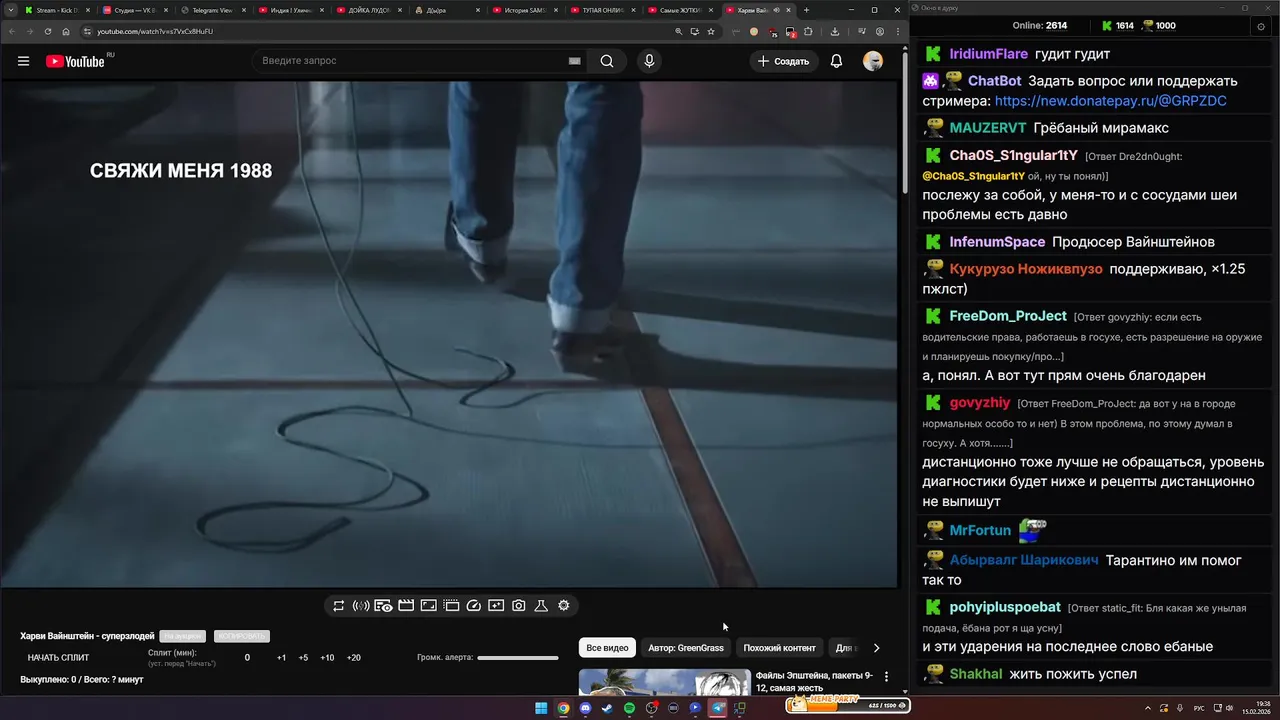
Task: Adjust the Громк. алерта volume slider
Action: [518, 658]
